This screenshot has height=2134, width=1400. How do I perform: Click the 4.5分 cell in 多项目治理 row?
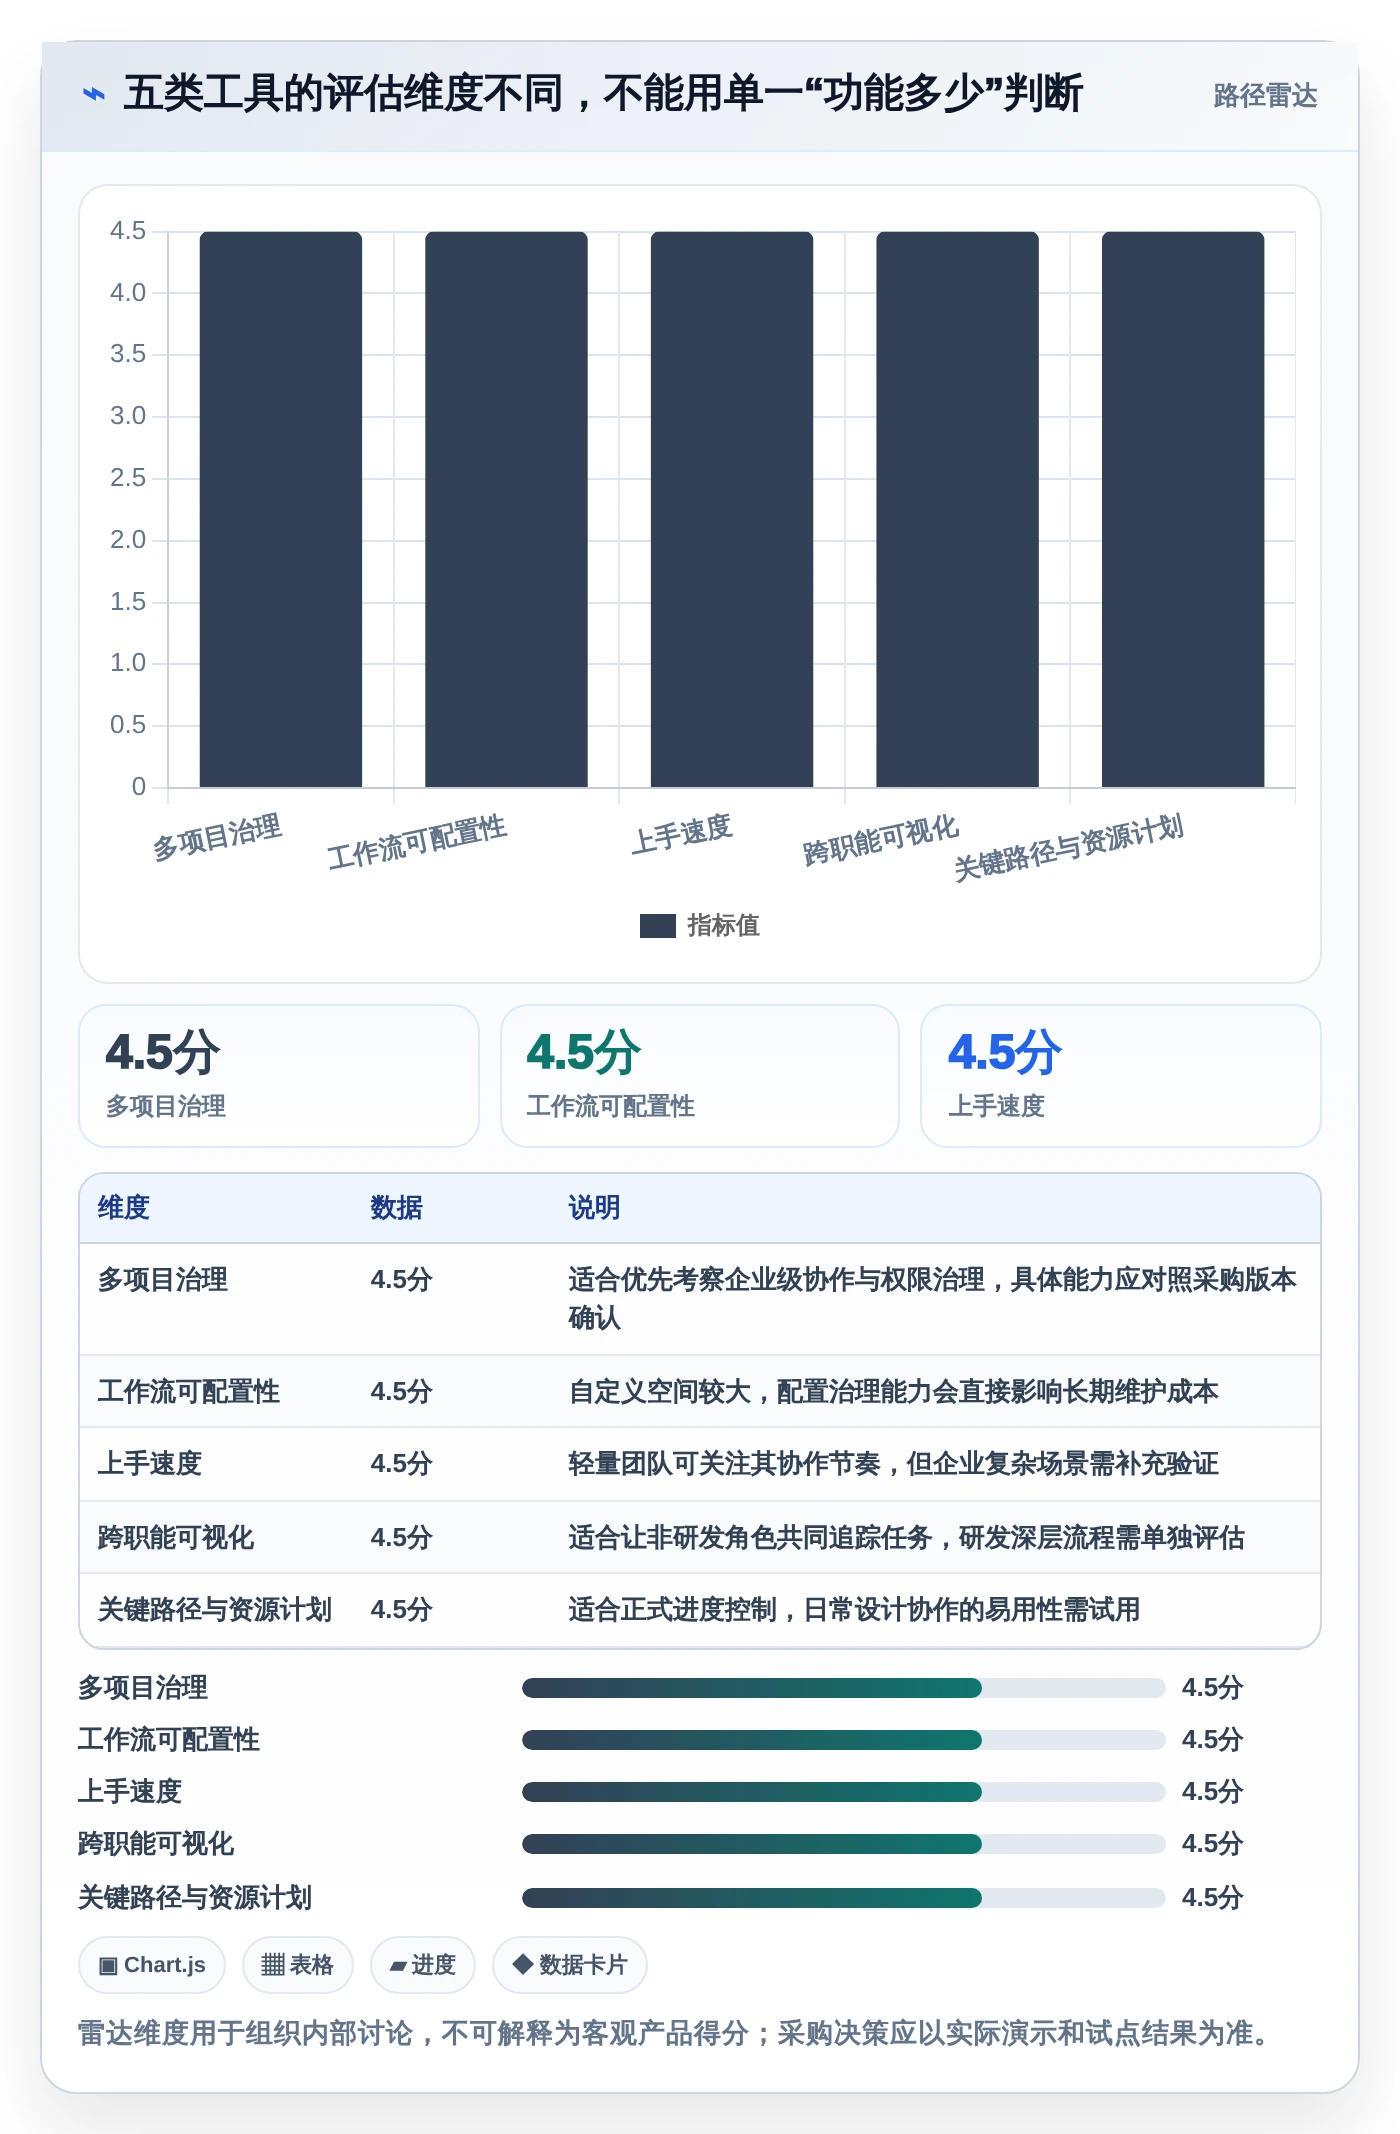click(x=401, y=1280)
